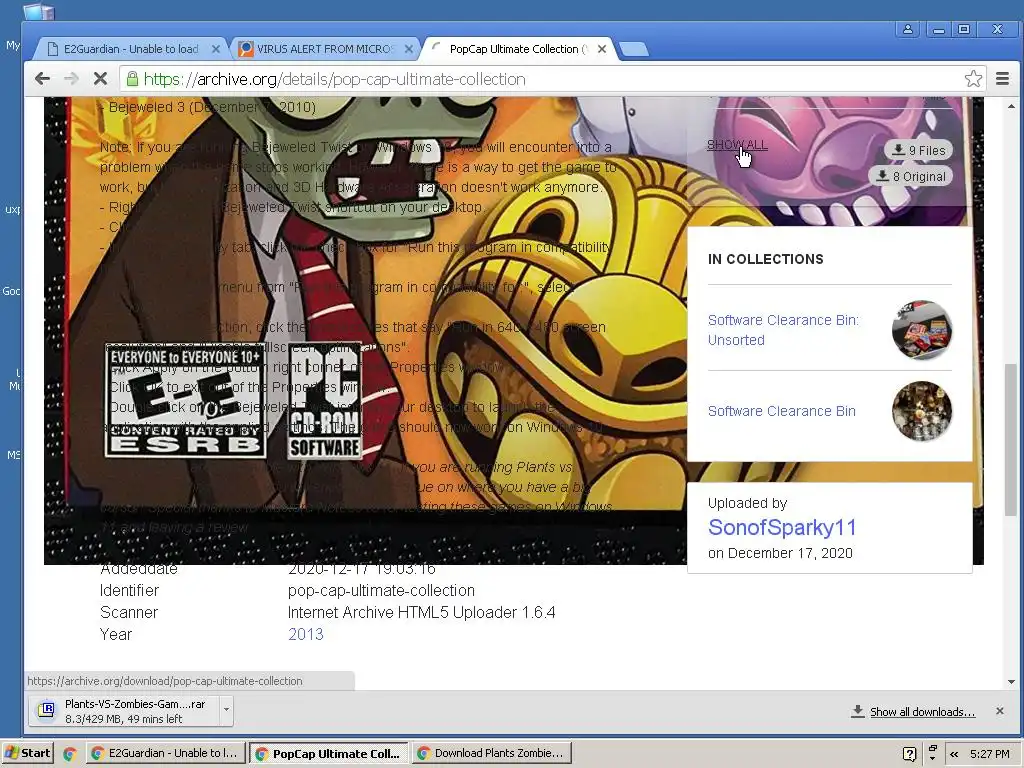Click the ESRB rating badge on cover image

185,400
